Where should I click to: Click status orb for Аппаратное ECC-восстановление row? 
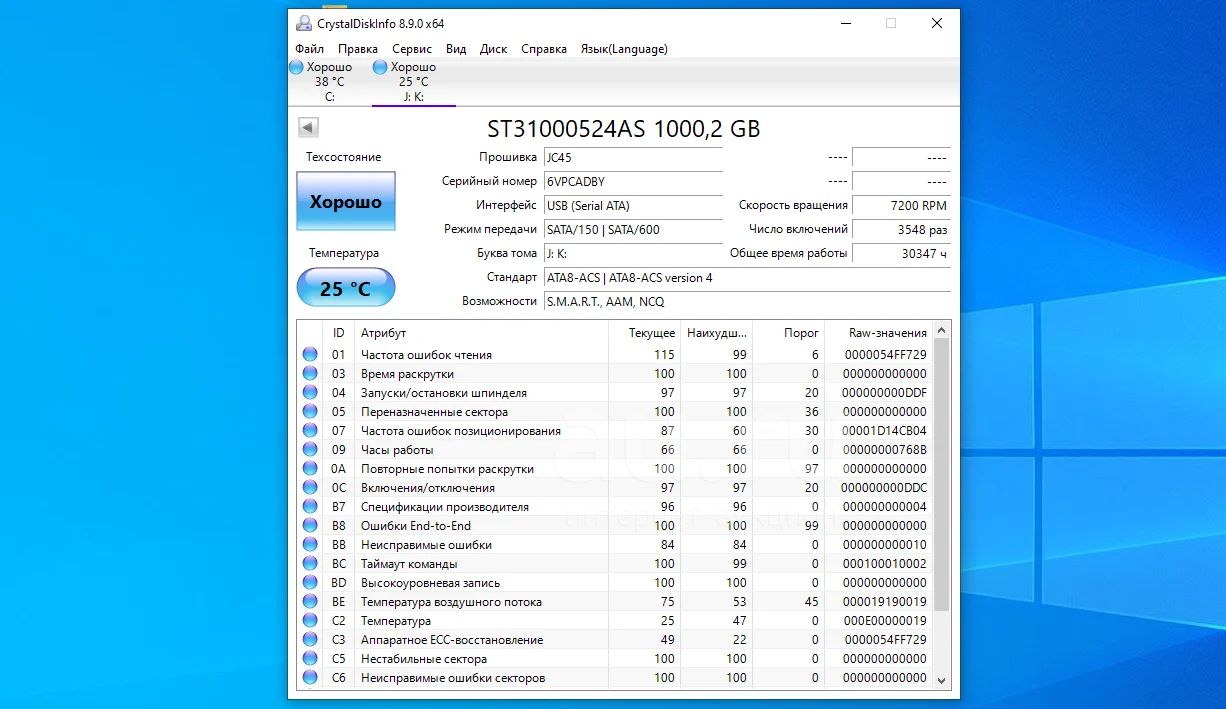tap(310, 640)
